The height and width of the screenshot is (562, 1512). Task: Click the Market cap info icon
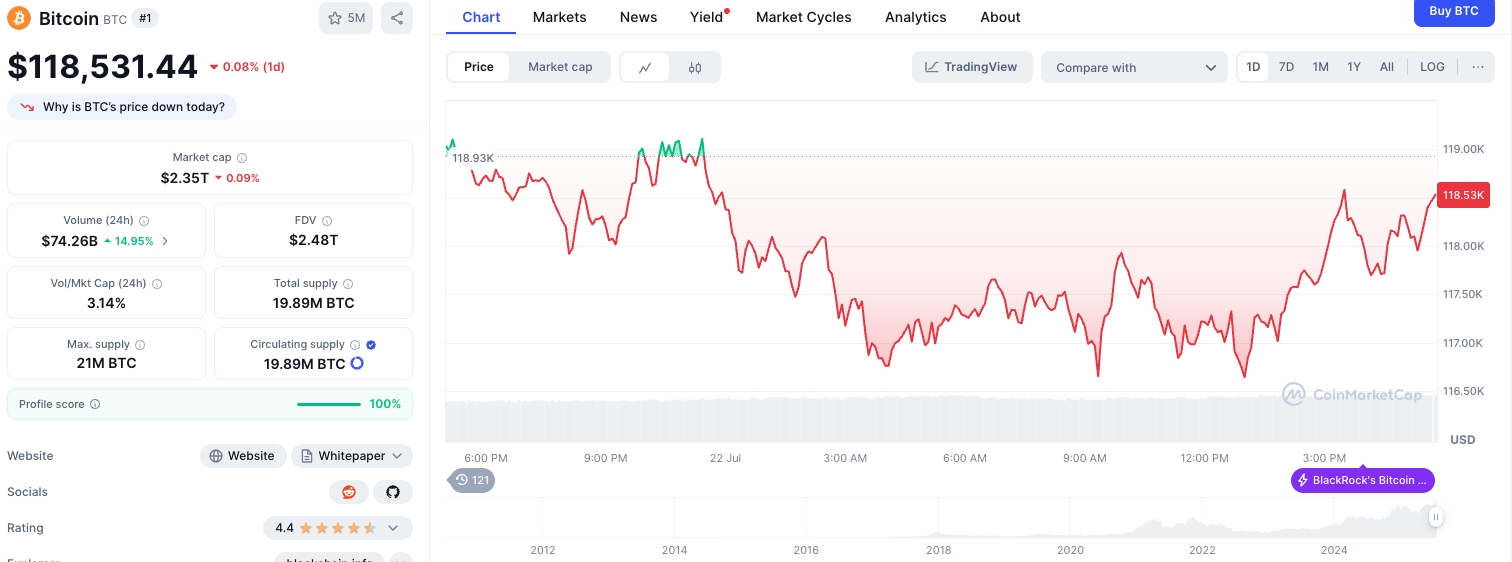pyautogui.click(x=242, y=158)
